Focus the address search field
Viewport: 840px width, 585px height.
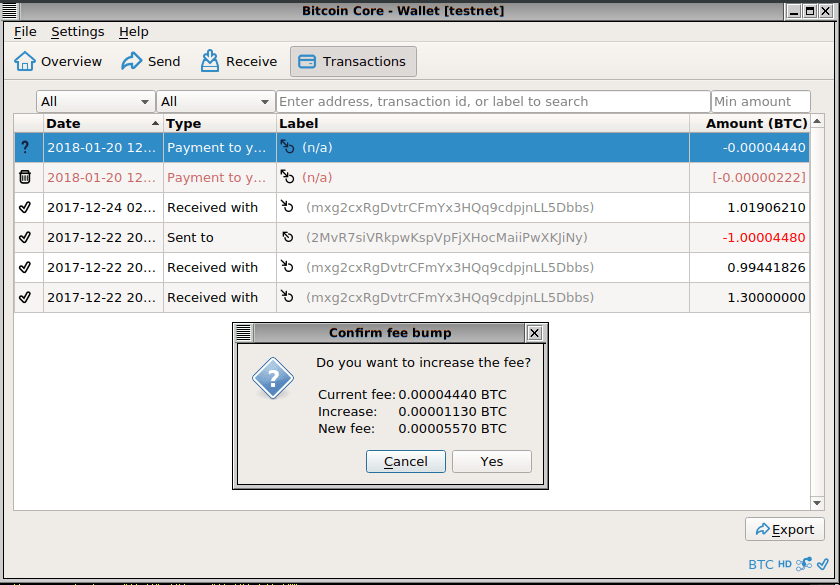[493, 101]
